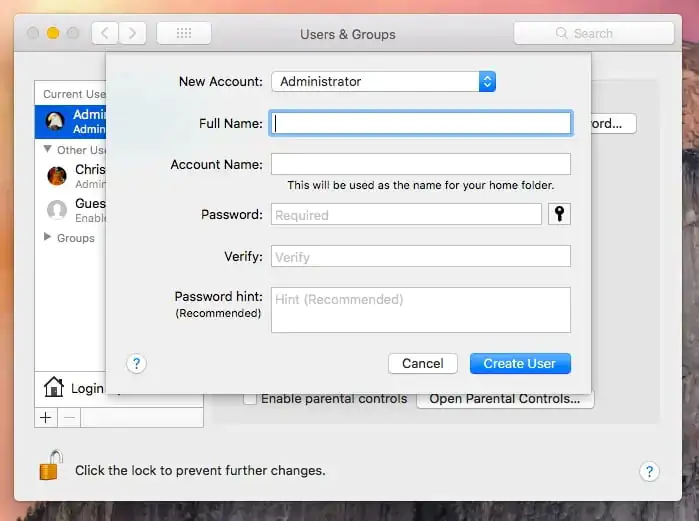This screenshot has height=521, width=699.
Task: Select the current Admin user eagle avatar
Action: tap(55, 121)
